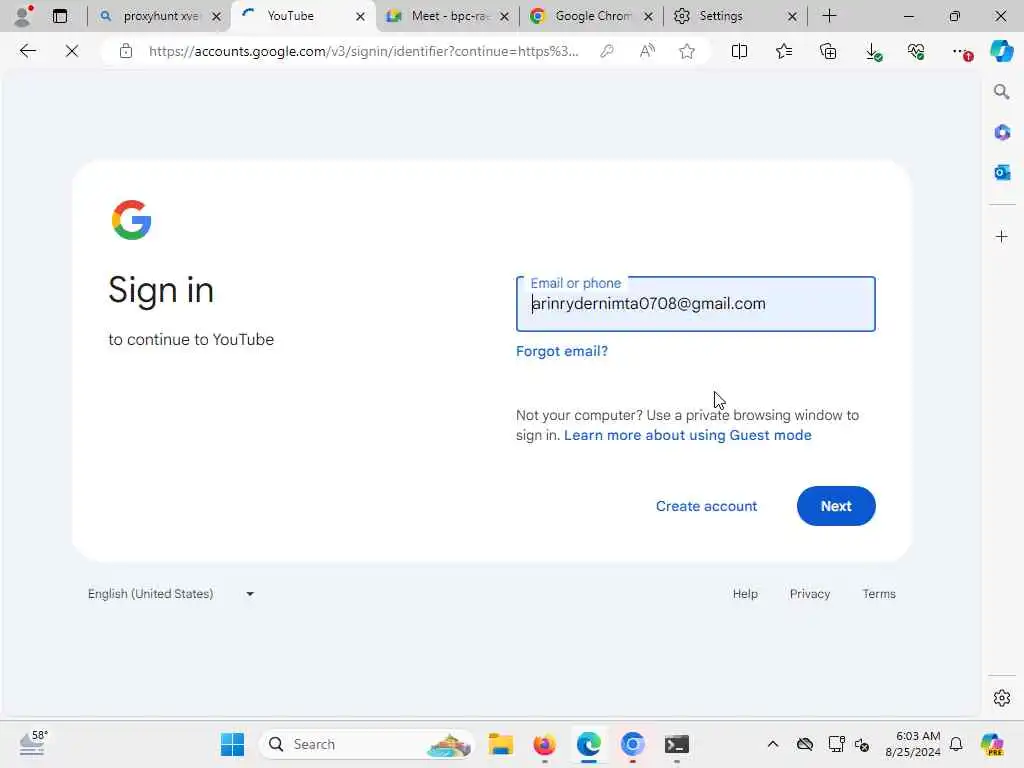Open Microsoft Edge taskbar icon
This screenshot has width=1024, height=768.
(588, 744)
